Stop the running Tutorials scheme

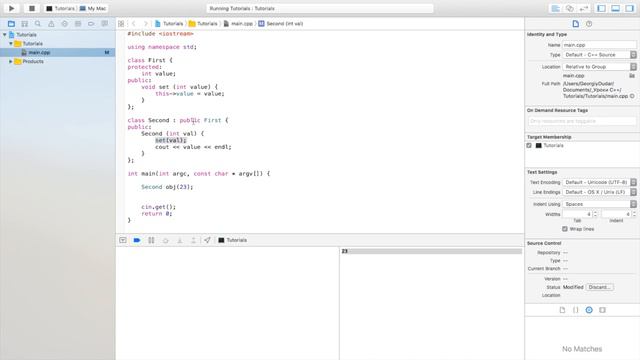pyautogui.click(x=32, y=8)
